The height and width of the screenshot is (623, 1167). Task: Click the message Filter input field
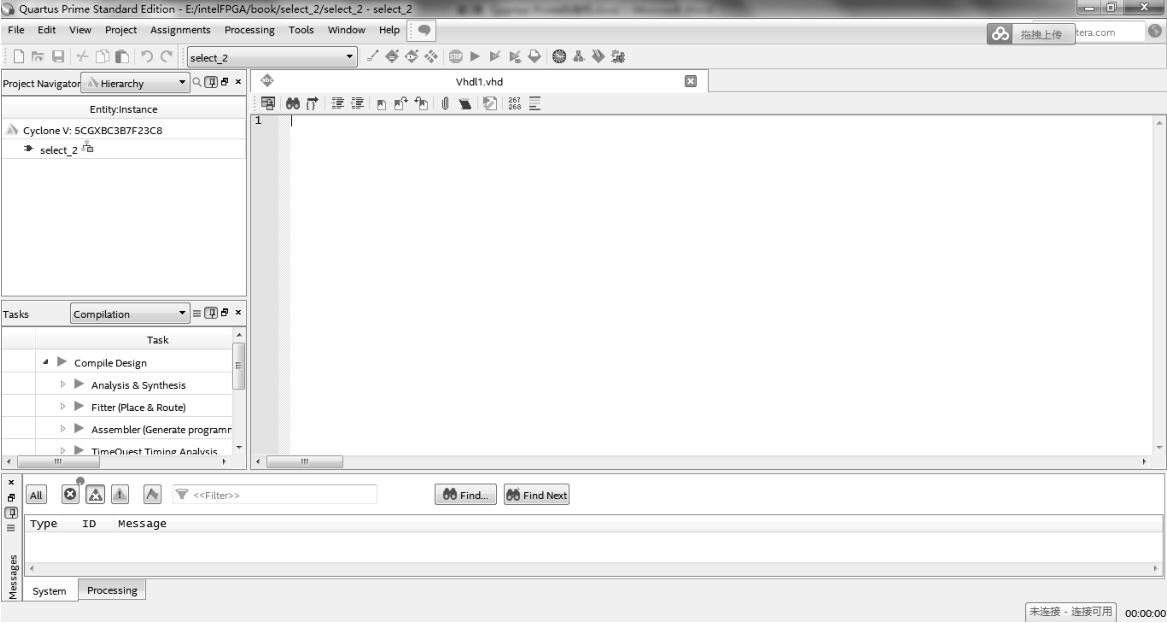(x=275, y=494)
